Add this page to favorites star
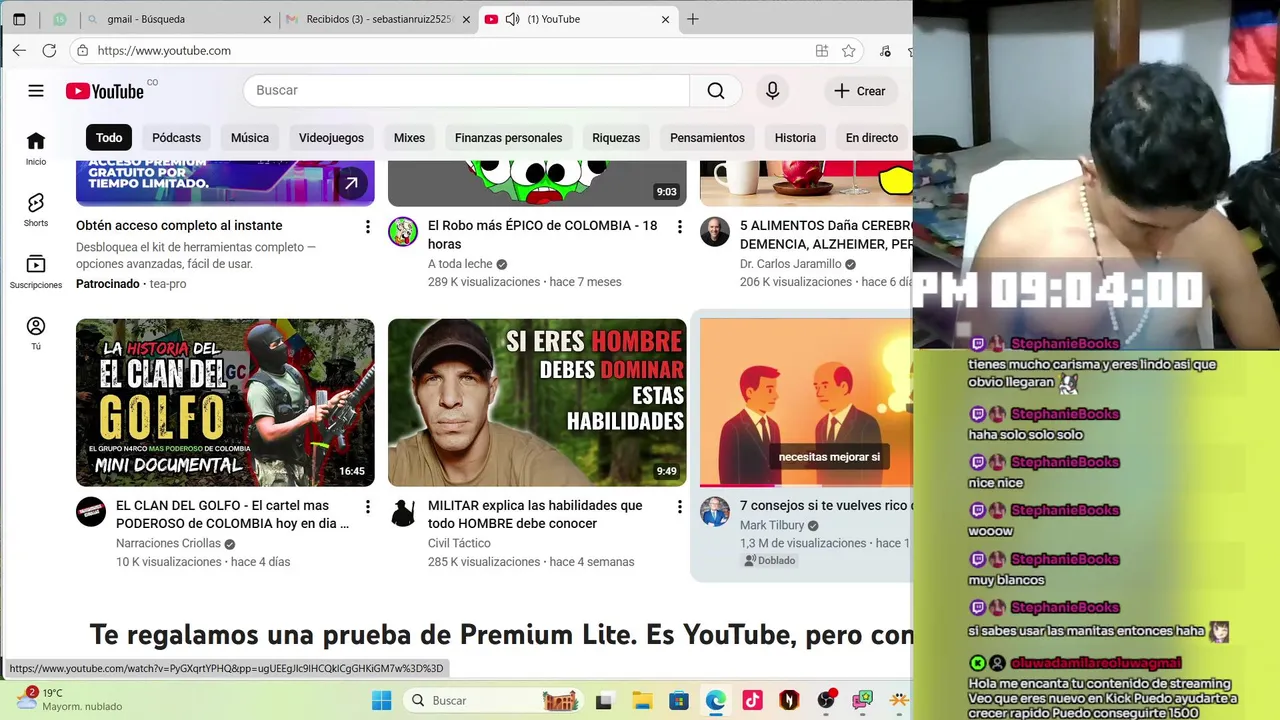The height and width of the screenshot is (720, 1280). 848,51
